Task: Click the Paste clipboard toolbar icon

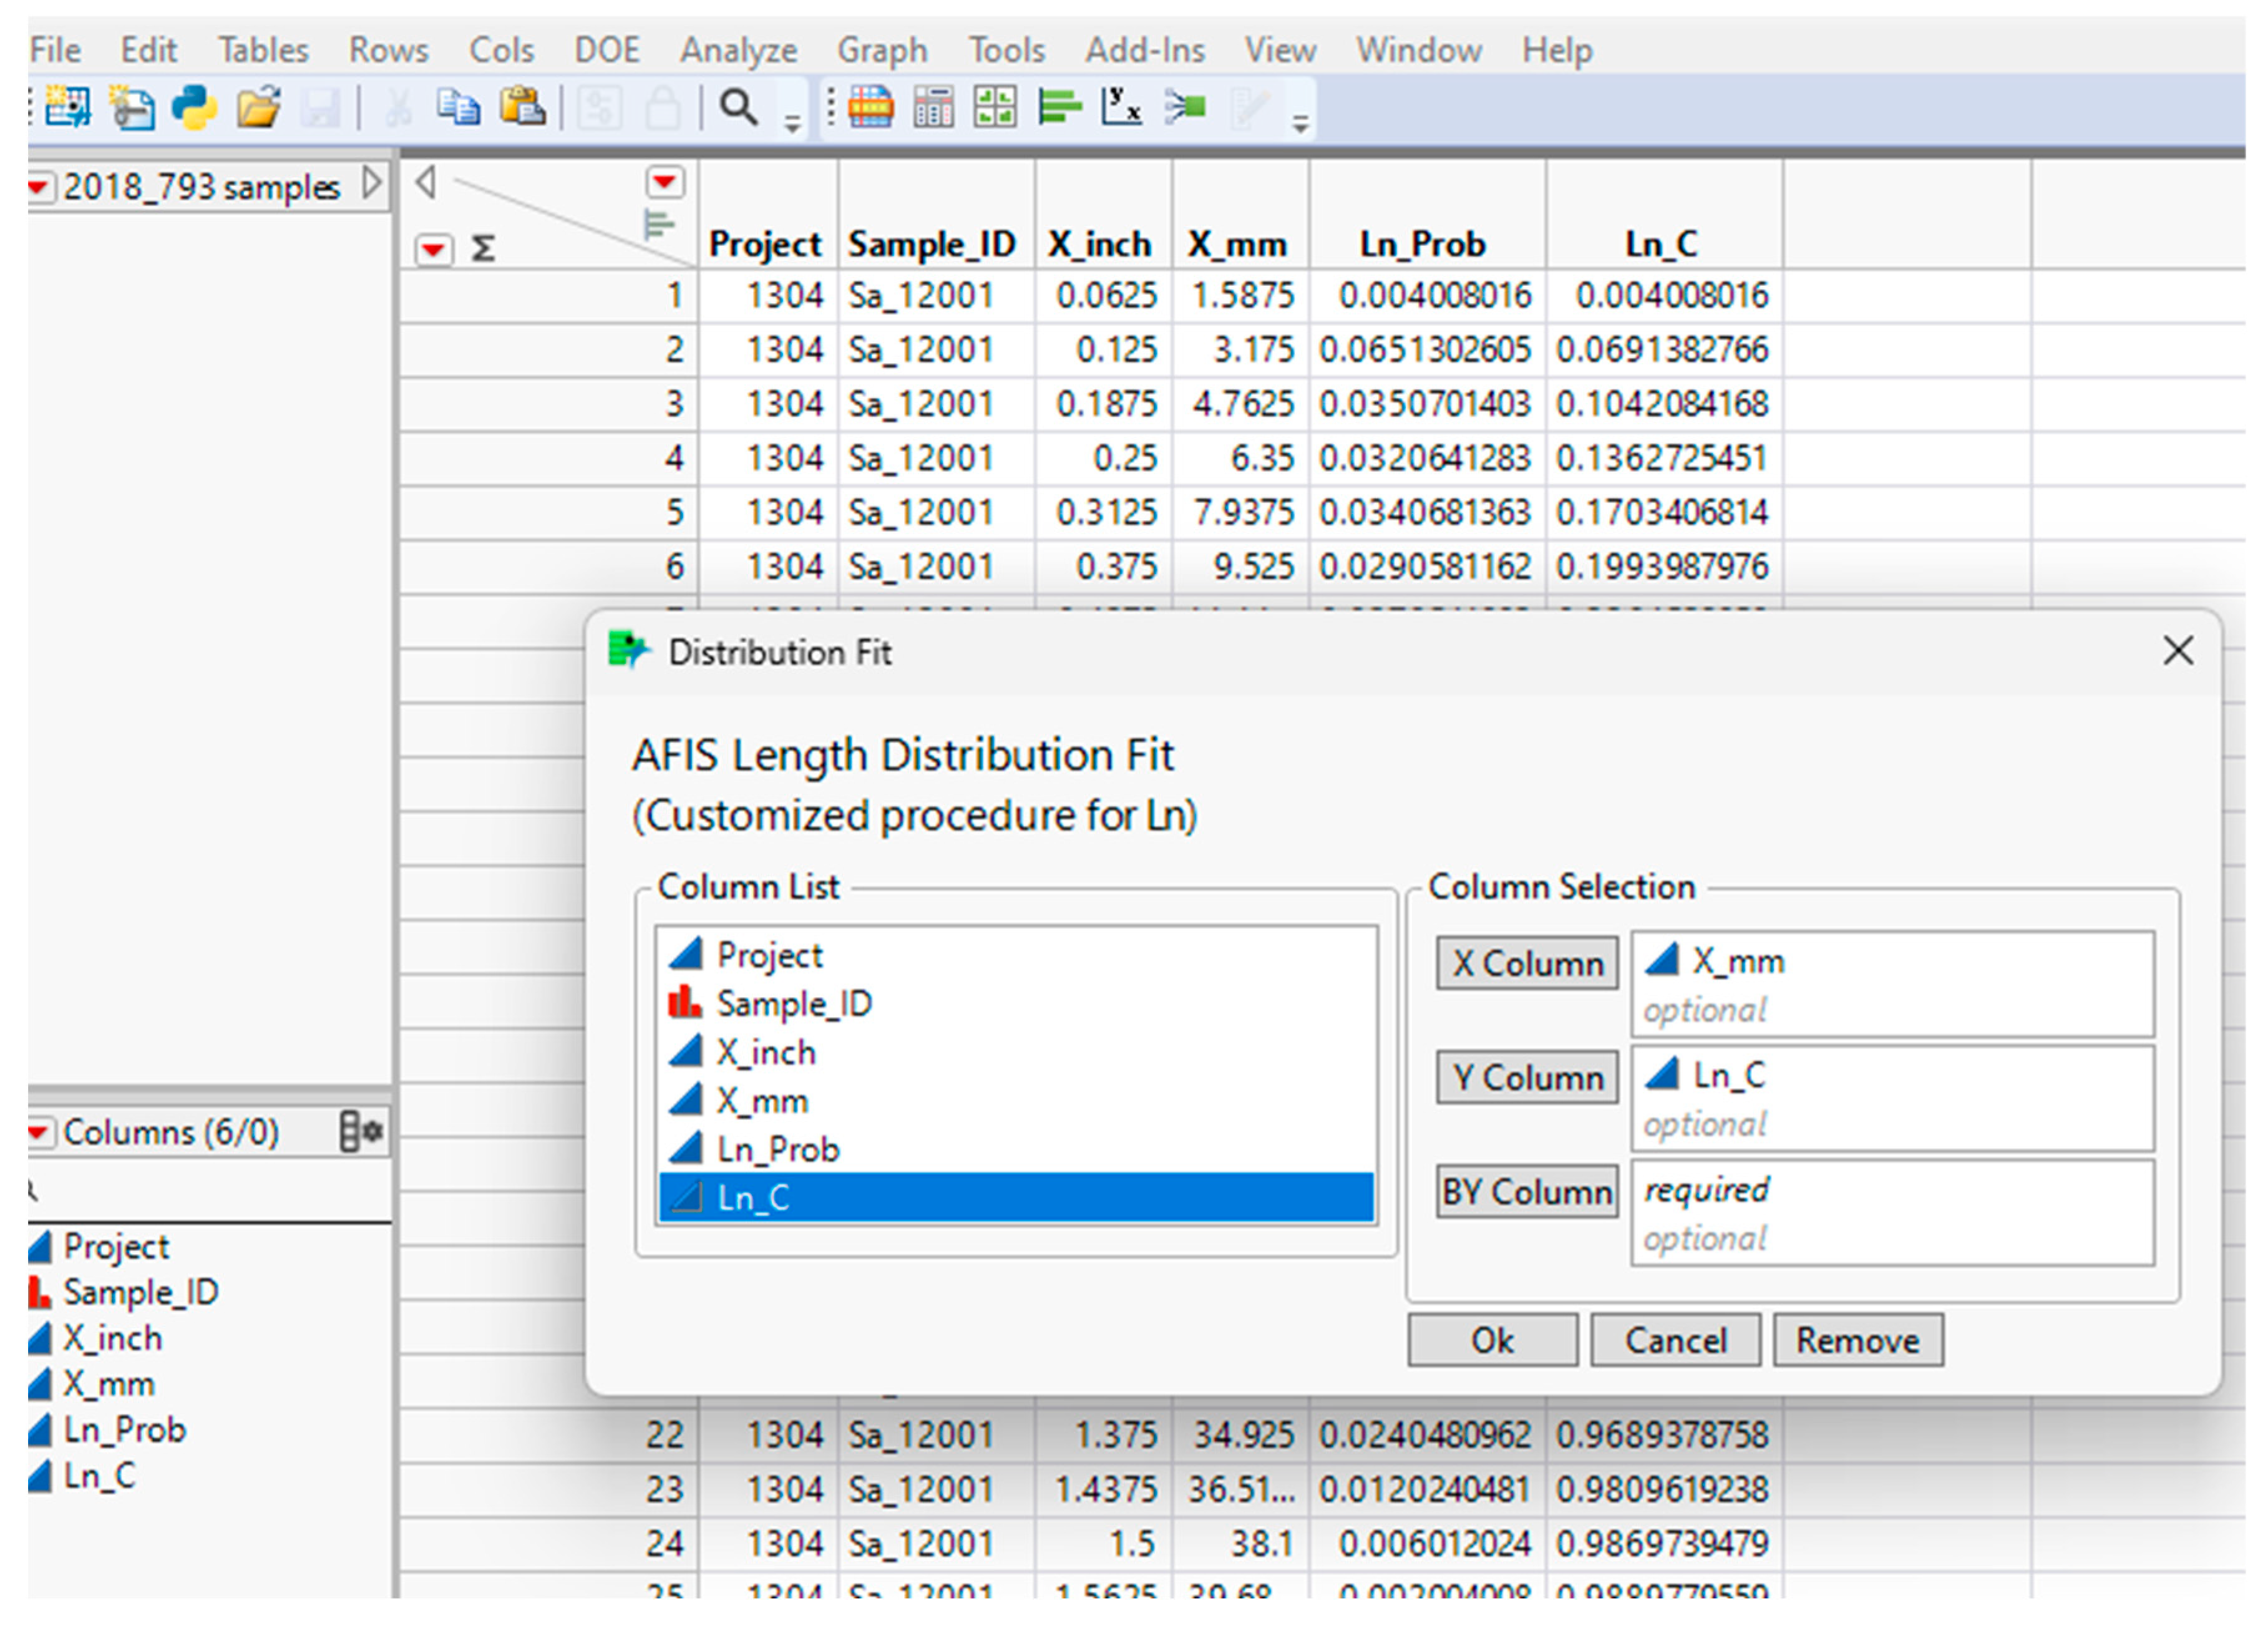Action: pyautogui.click(x=522, y=107)
